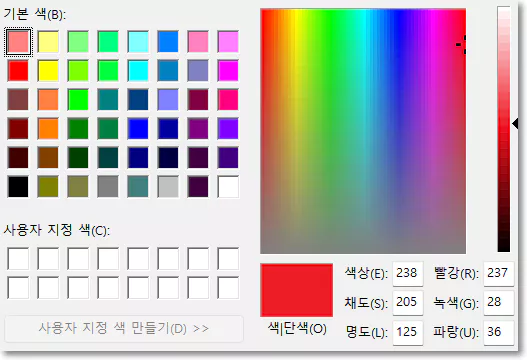Select the medium gray swatch in the bottom row
The image size is (527, 360).
pyautogui.click(x=108, y=187)
